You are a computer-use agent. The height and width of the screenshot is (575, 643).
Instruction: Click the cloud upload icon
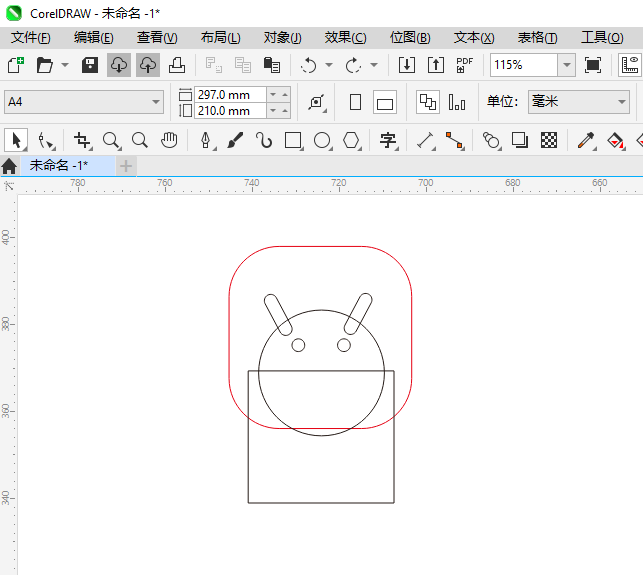[x=148, y=65]
